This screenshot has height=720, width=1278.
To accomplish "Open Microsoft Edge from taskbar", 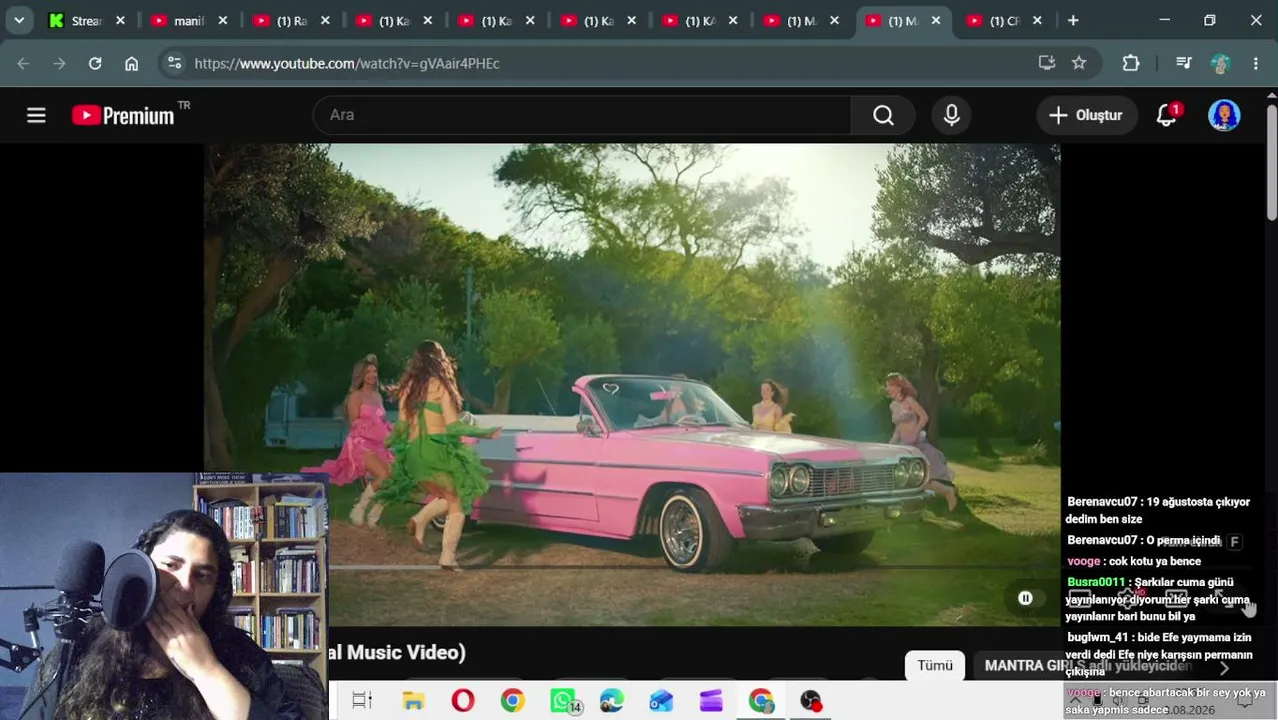I will 612,701.
